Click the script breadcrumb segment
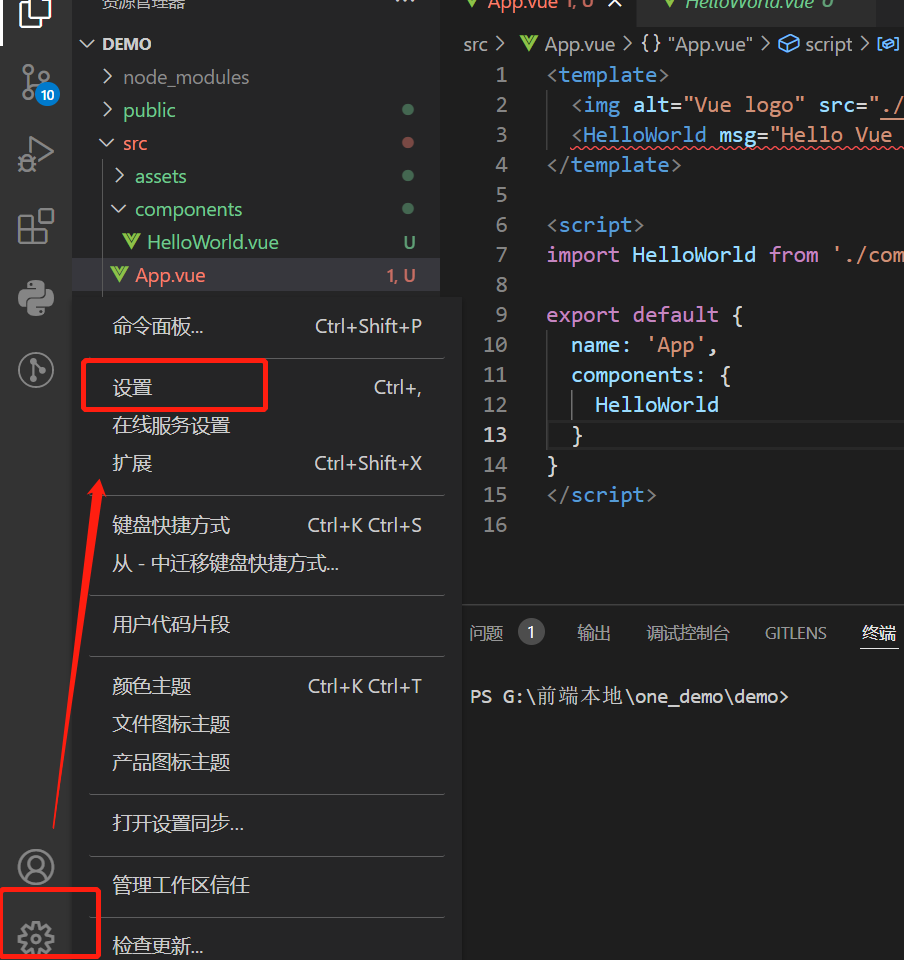 828,44
